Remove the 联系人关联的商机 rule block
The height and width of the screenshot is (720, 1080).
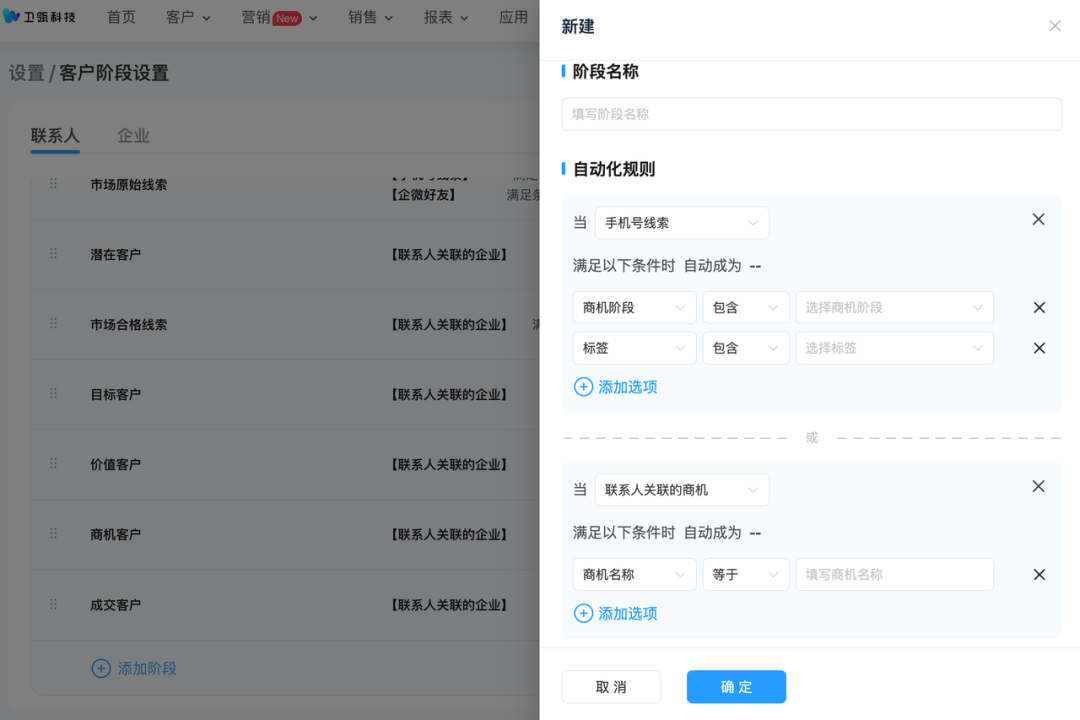(1038, 487)
